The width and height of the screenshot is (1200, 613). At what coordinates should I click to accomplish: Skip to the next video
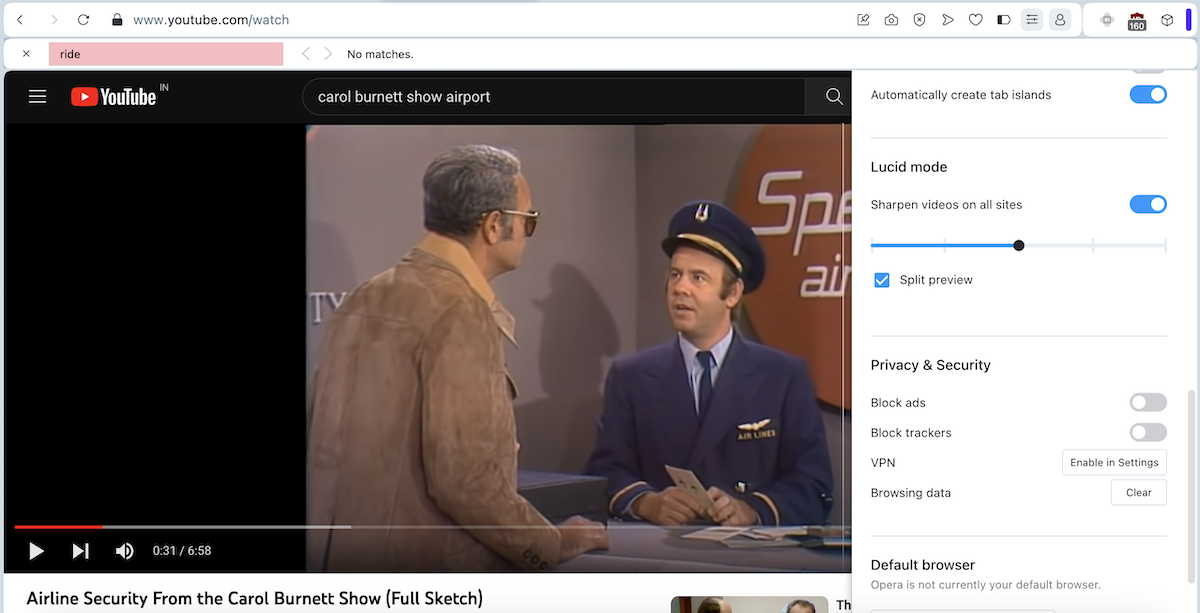point(81,551)
